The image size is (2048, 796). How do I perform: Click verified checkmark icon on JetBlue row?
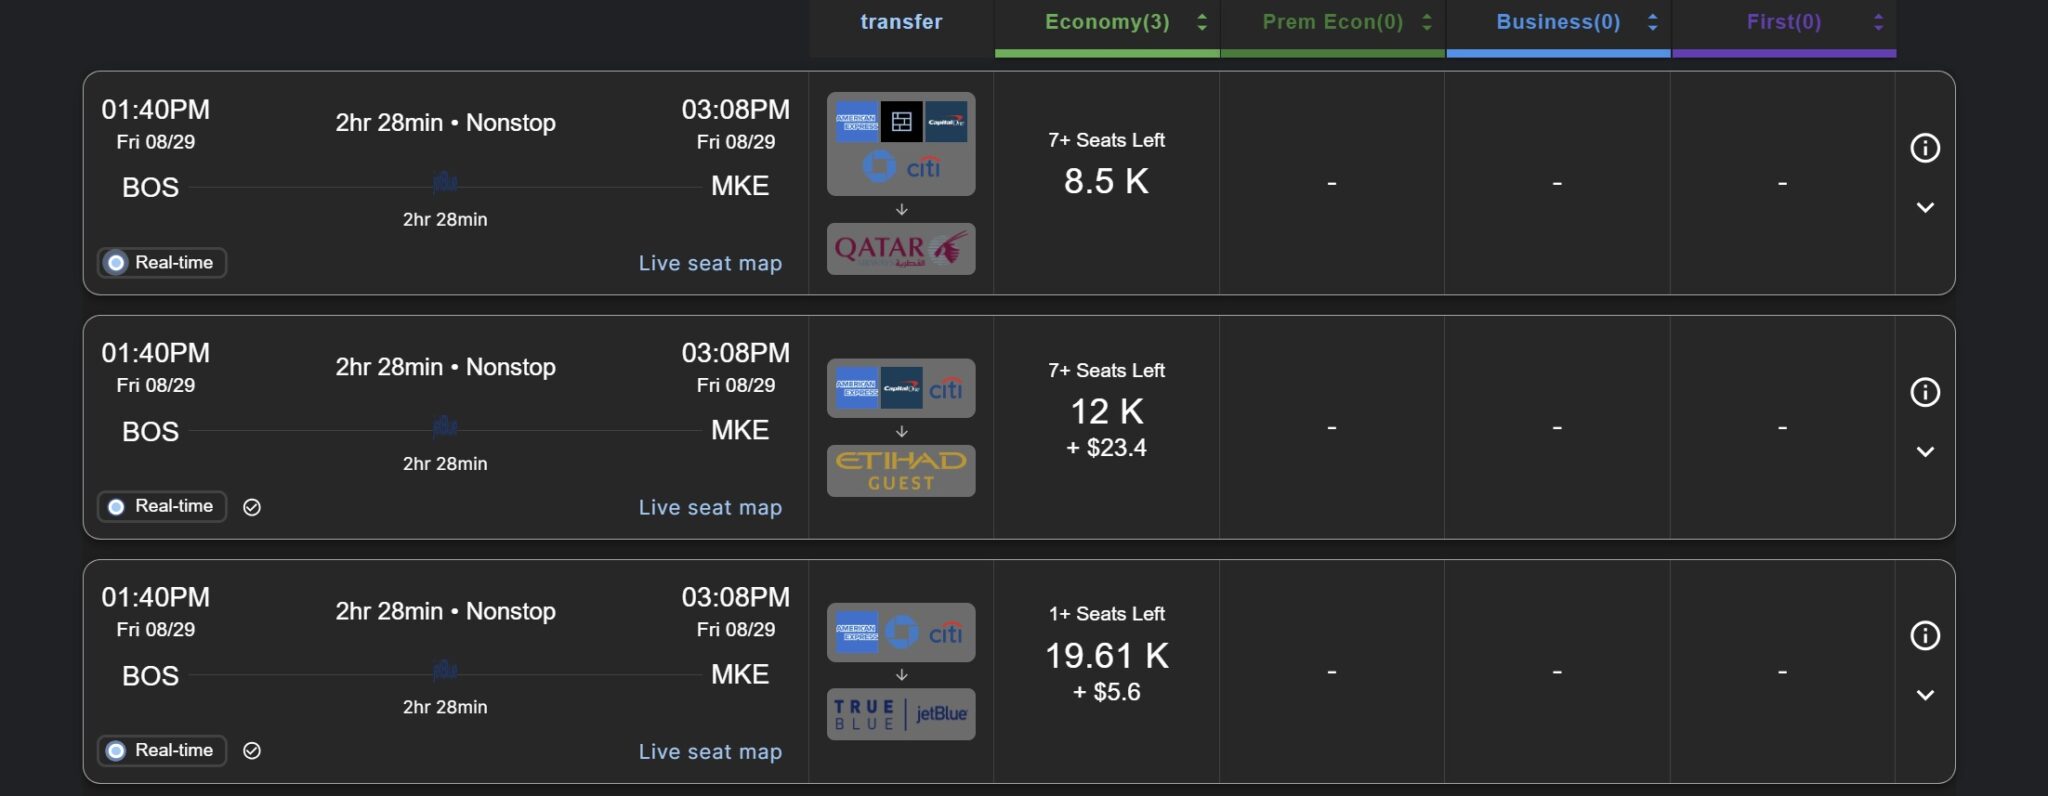click(x=252, y=751)
